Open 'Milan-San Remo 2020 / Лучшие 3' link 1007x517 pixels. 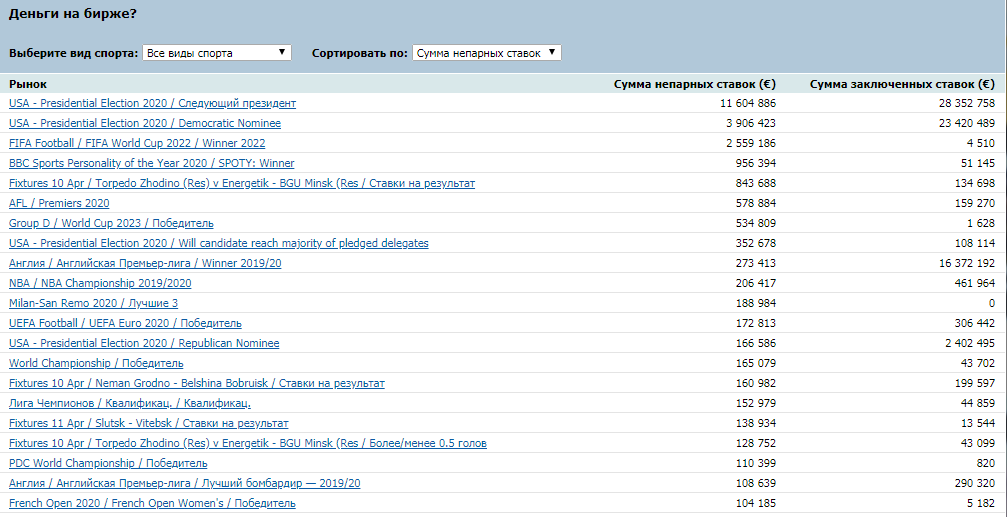(x=93, y=303)
